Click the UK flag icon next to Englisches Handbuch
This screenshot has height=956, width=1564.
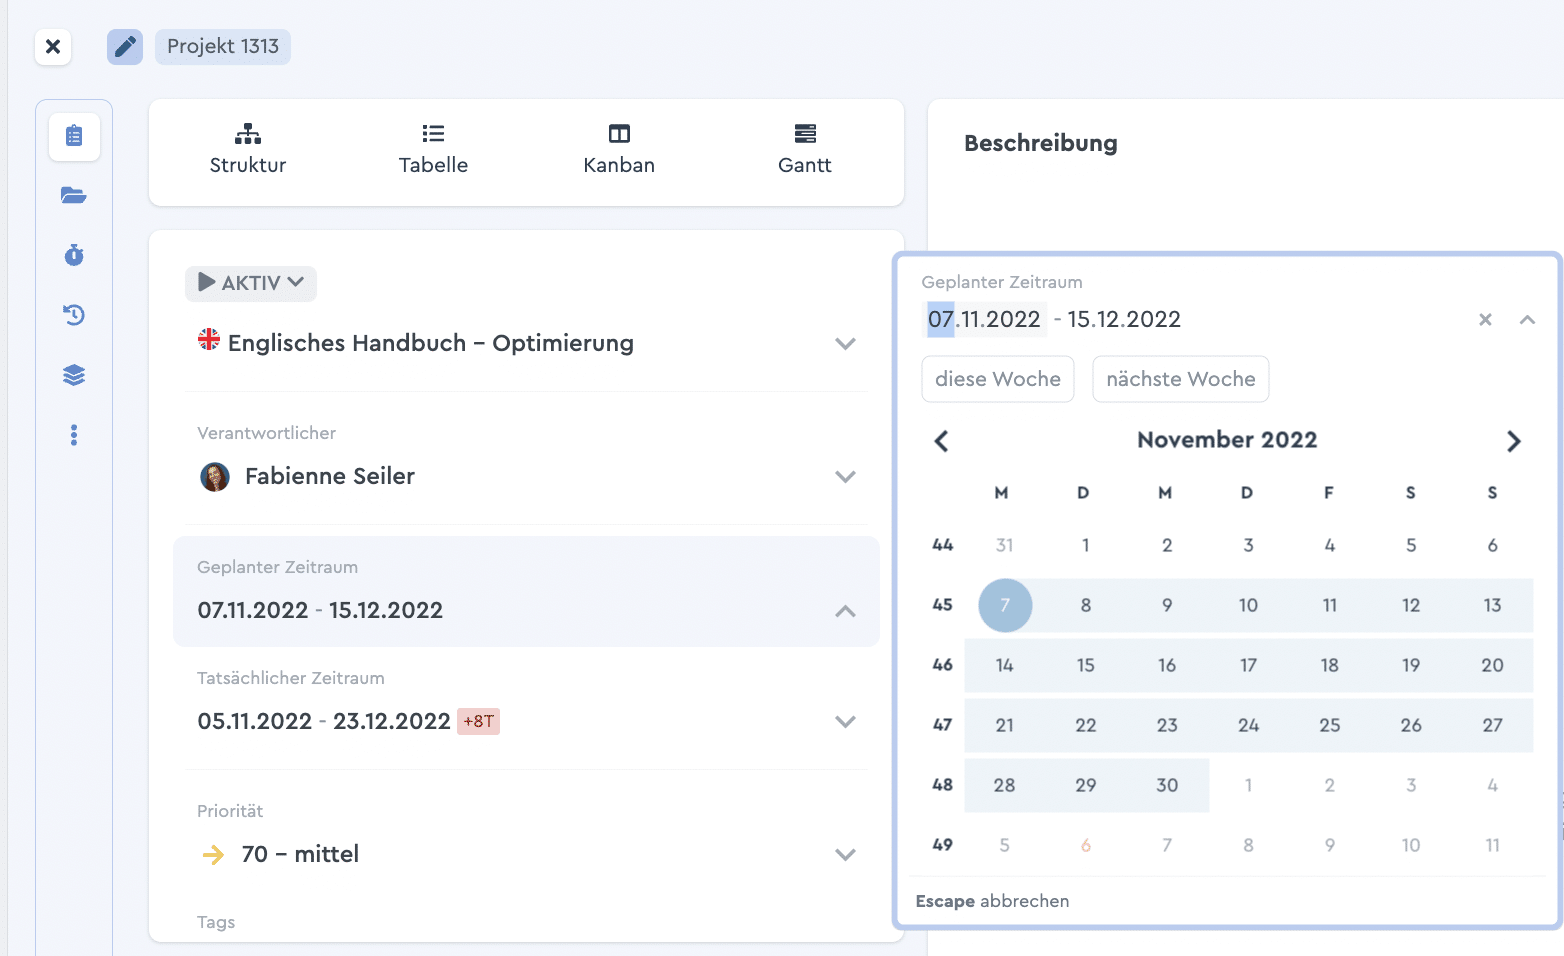coord(209,339)
